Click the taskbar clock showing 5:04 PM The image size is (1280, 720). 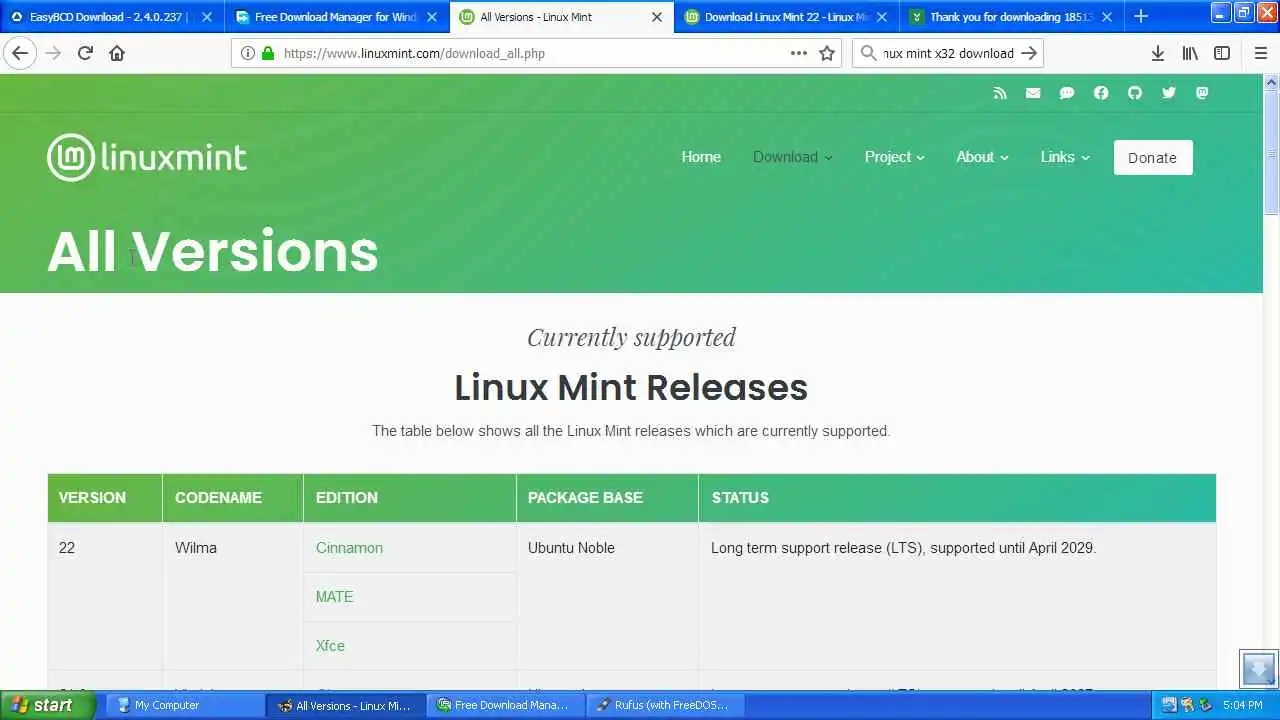pyautogui.click(x=1243, y=705)
